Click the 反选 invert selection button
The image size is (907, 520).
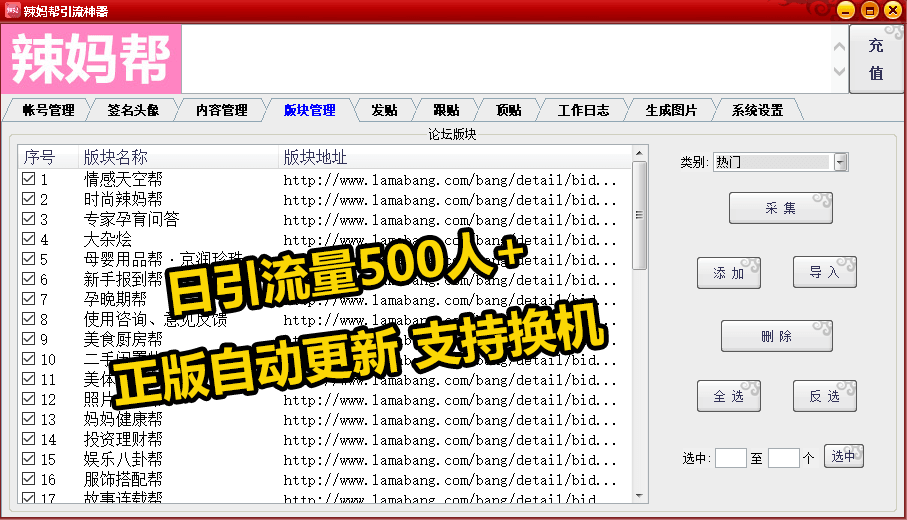point(824,396)
